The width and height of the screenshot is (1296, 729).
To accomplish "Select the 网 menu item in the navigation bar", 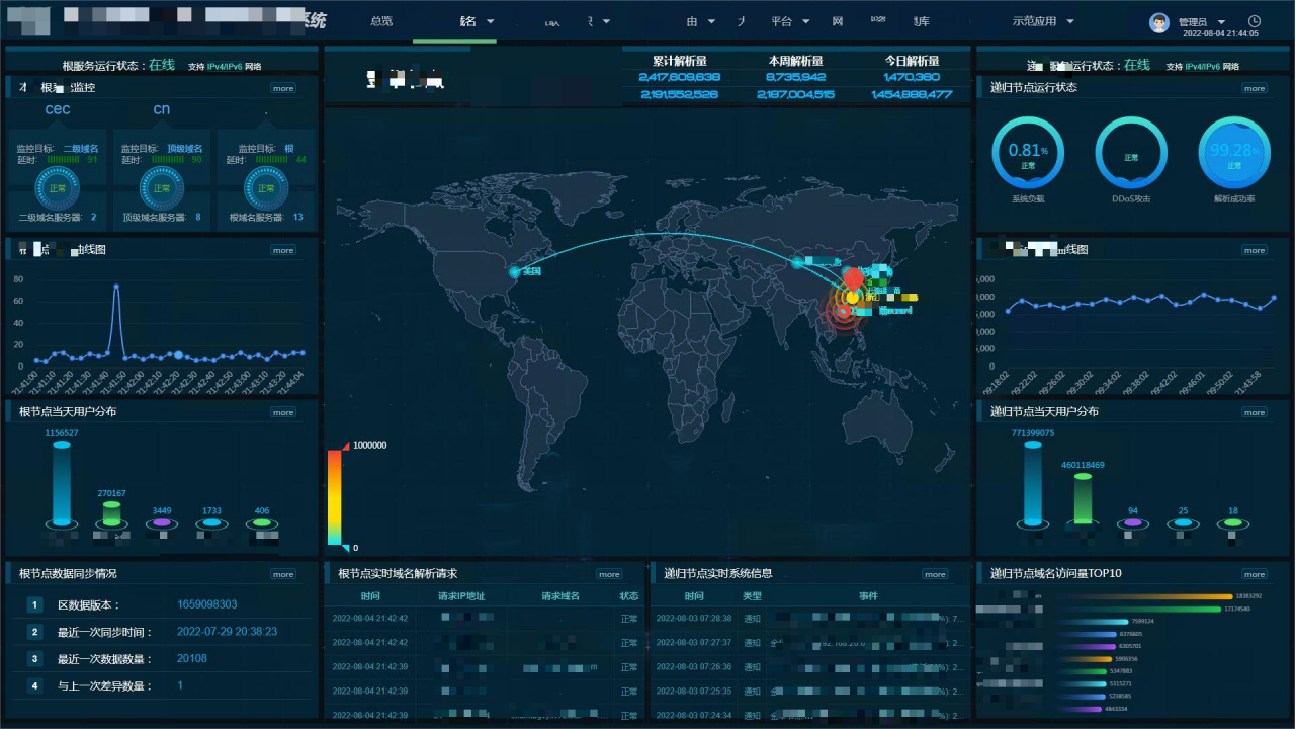I will (x=837, y=21).
